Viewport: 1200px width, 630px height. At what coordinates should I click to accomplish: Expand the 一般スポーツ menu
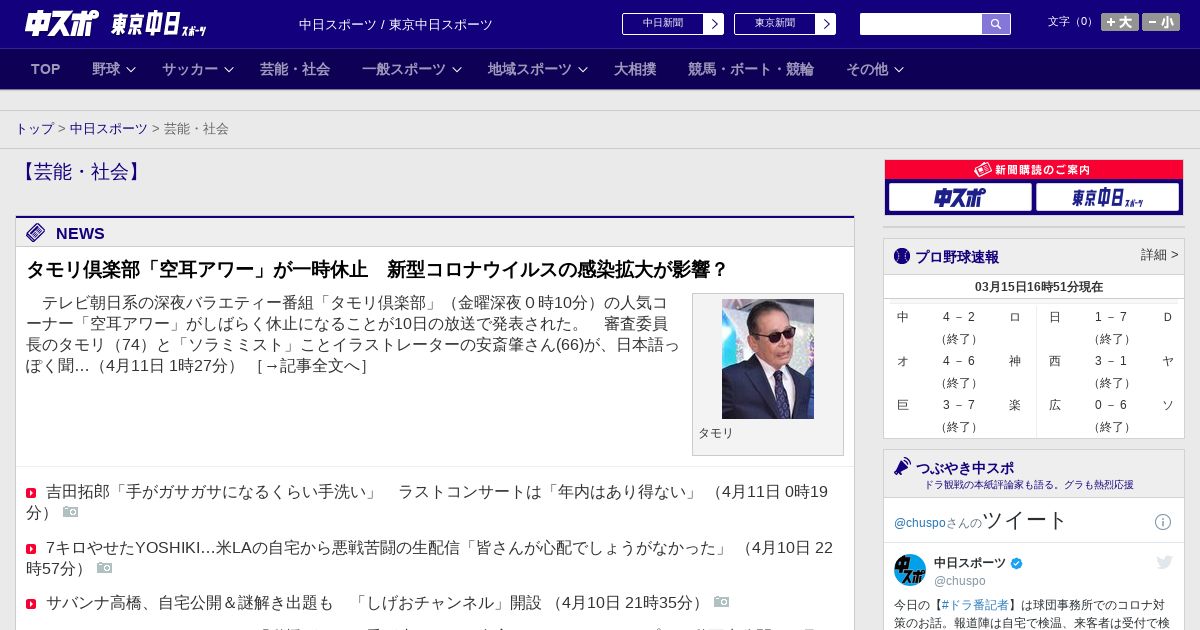click(x=412, y=69)
